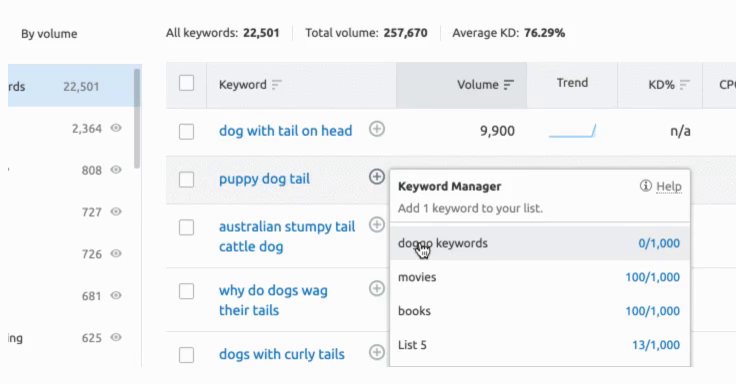Sort by the Keyword column sort icon

pos(277,85)
